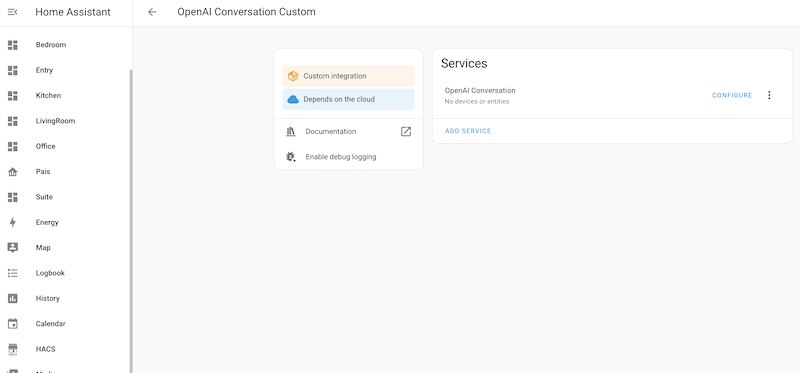The image size is (800, 373).
Task: Click the Depends on the cloud banner
Action: point(348,100)
